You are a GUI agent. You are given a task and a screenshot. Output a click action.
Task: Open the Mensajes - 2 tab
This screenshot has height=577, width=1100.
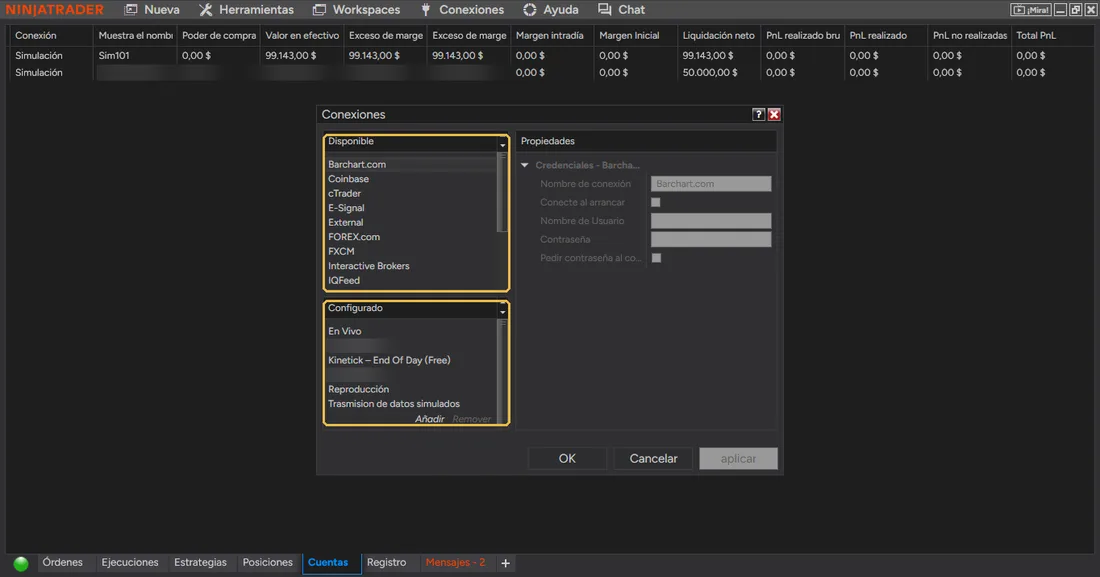click(x=455, y=562)
